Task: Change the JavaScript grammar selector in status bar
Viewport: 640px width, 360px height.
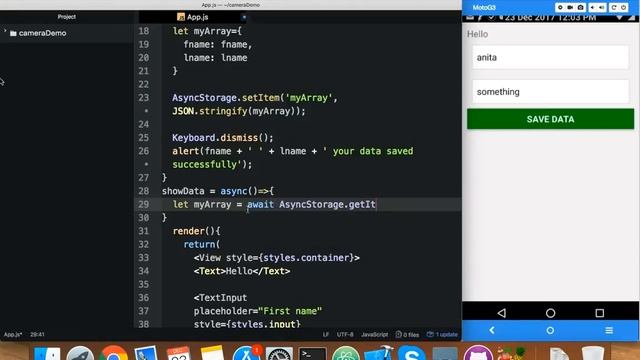Action: pos(375,334)
